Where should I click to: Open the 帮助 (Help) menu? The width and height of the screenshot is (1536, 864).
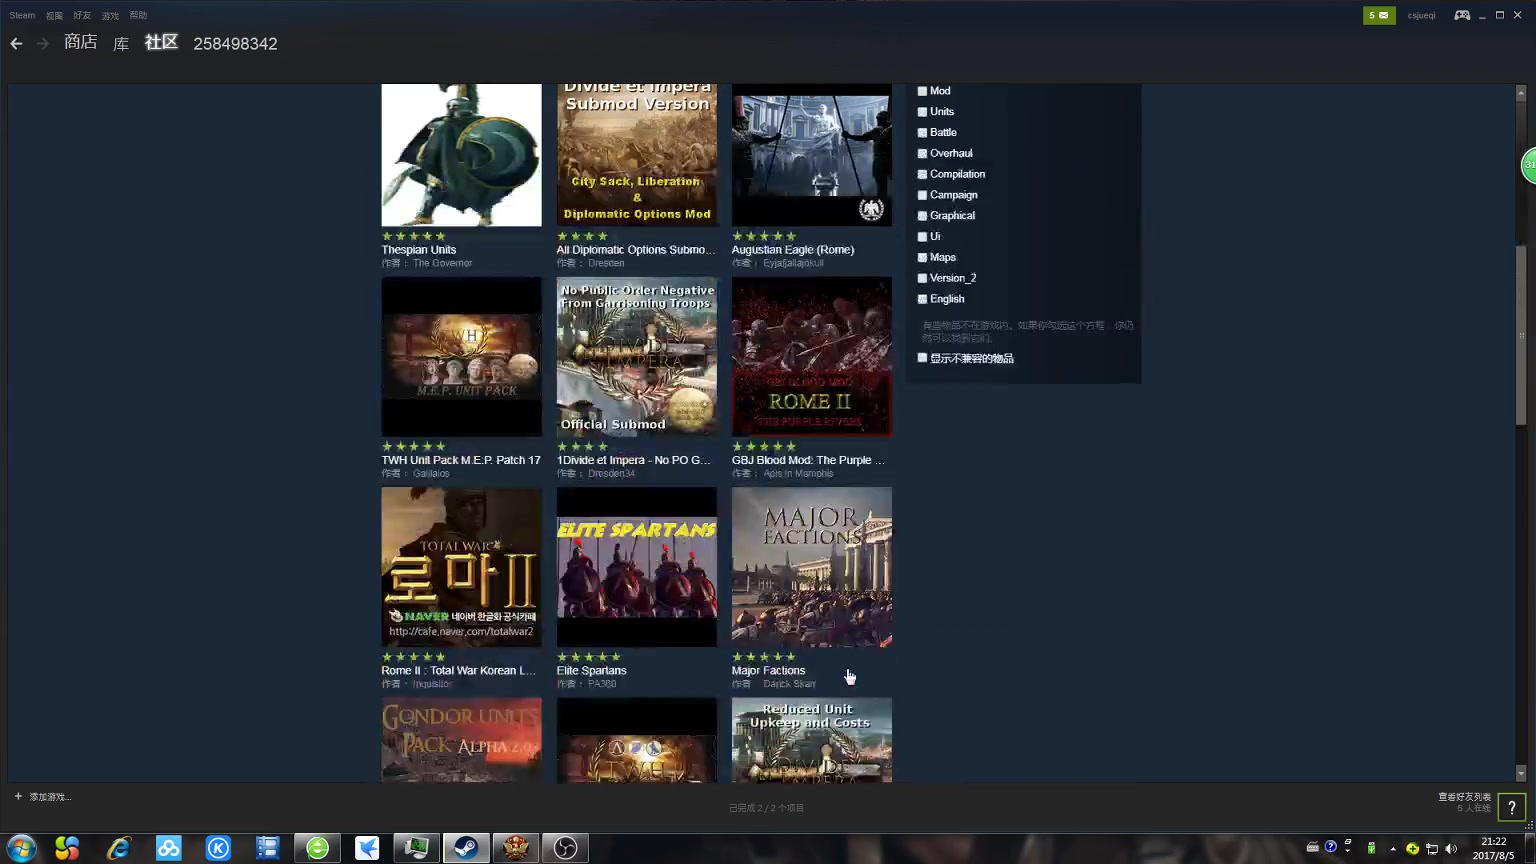click(x=138, y=15)
